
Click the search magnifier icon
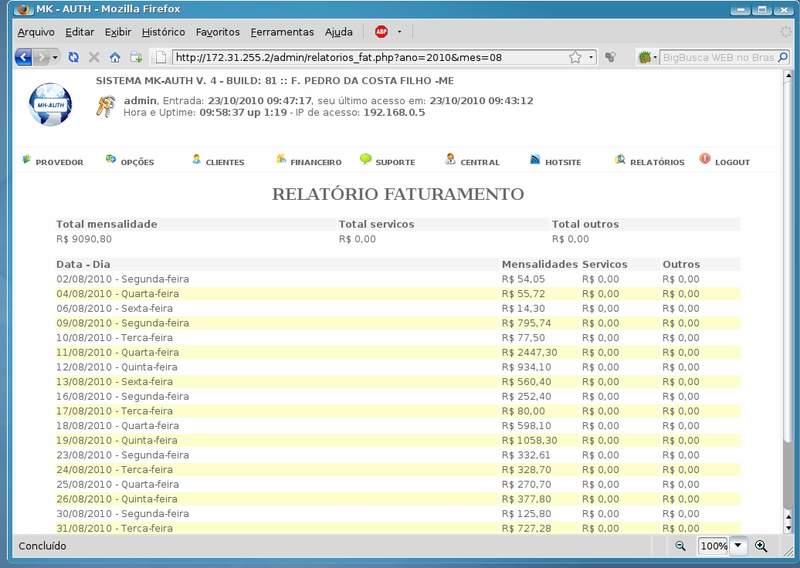(783, 57)
